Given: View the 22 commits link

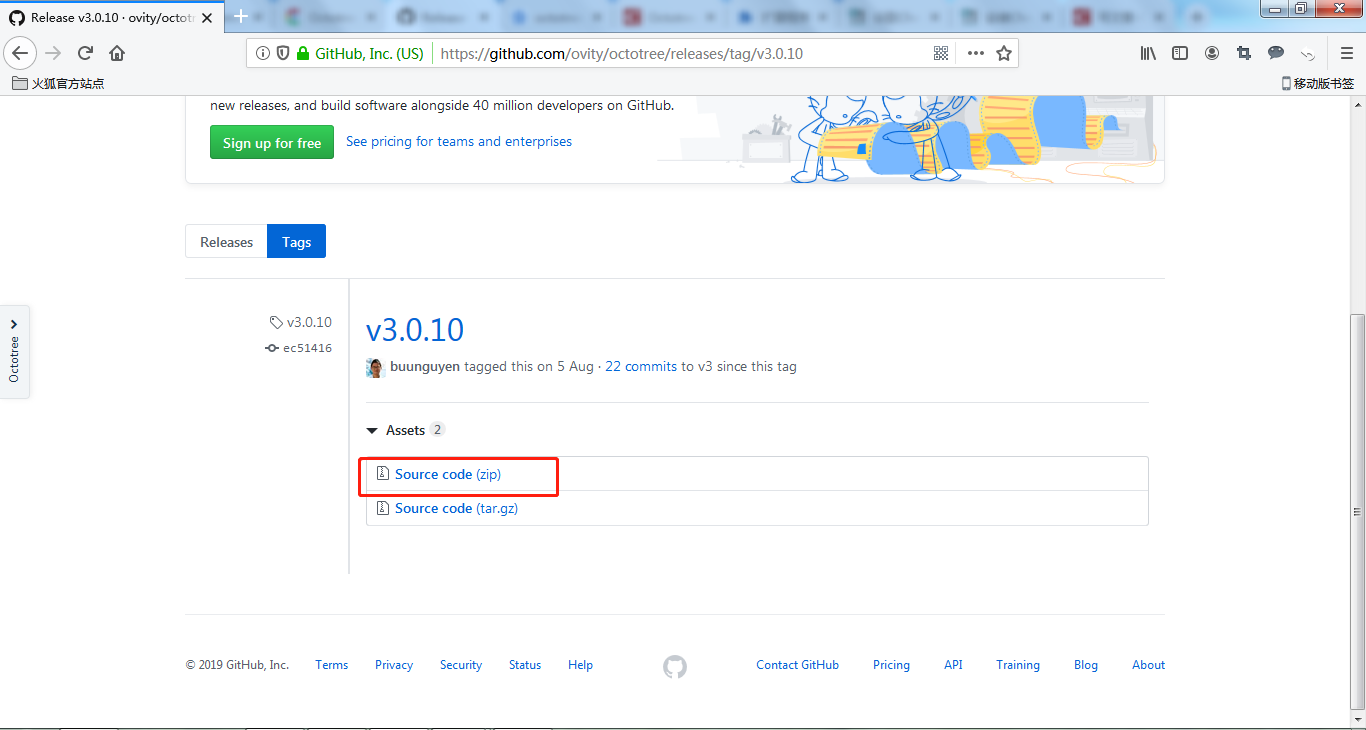Looking at the screenshot, I should point(641,367).
